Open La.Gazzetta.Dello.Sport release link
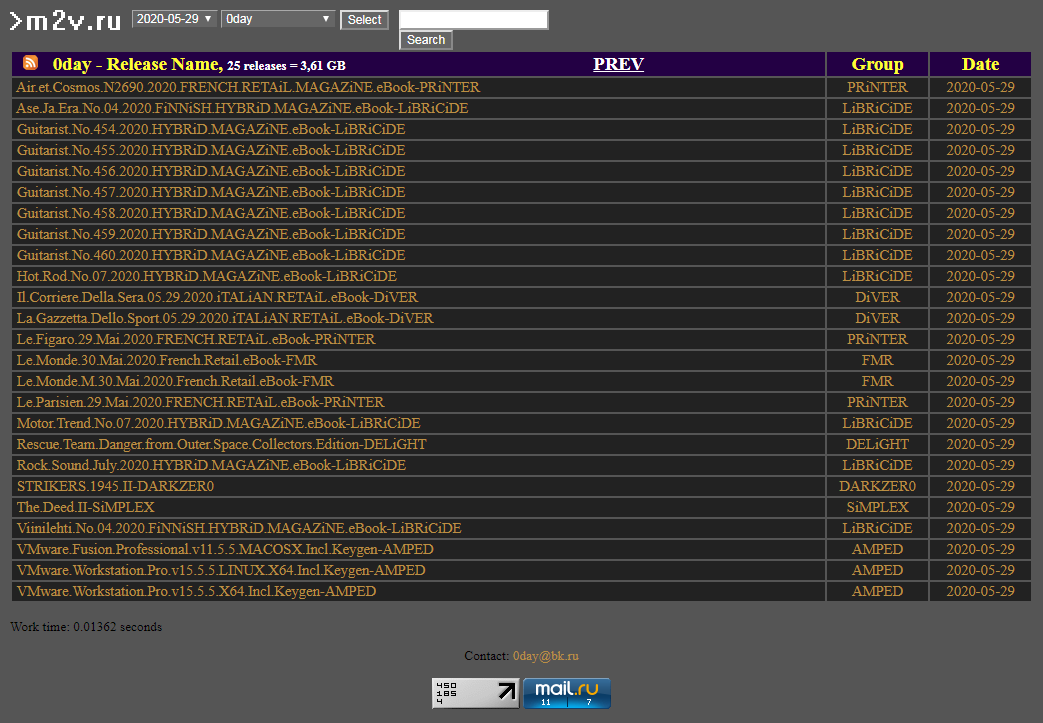This screenshot has width=1043, height=723. click(x=225, y=318)
